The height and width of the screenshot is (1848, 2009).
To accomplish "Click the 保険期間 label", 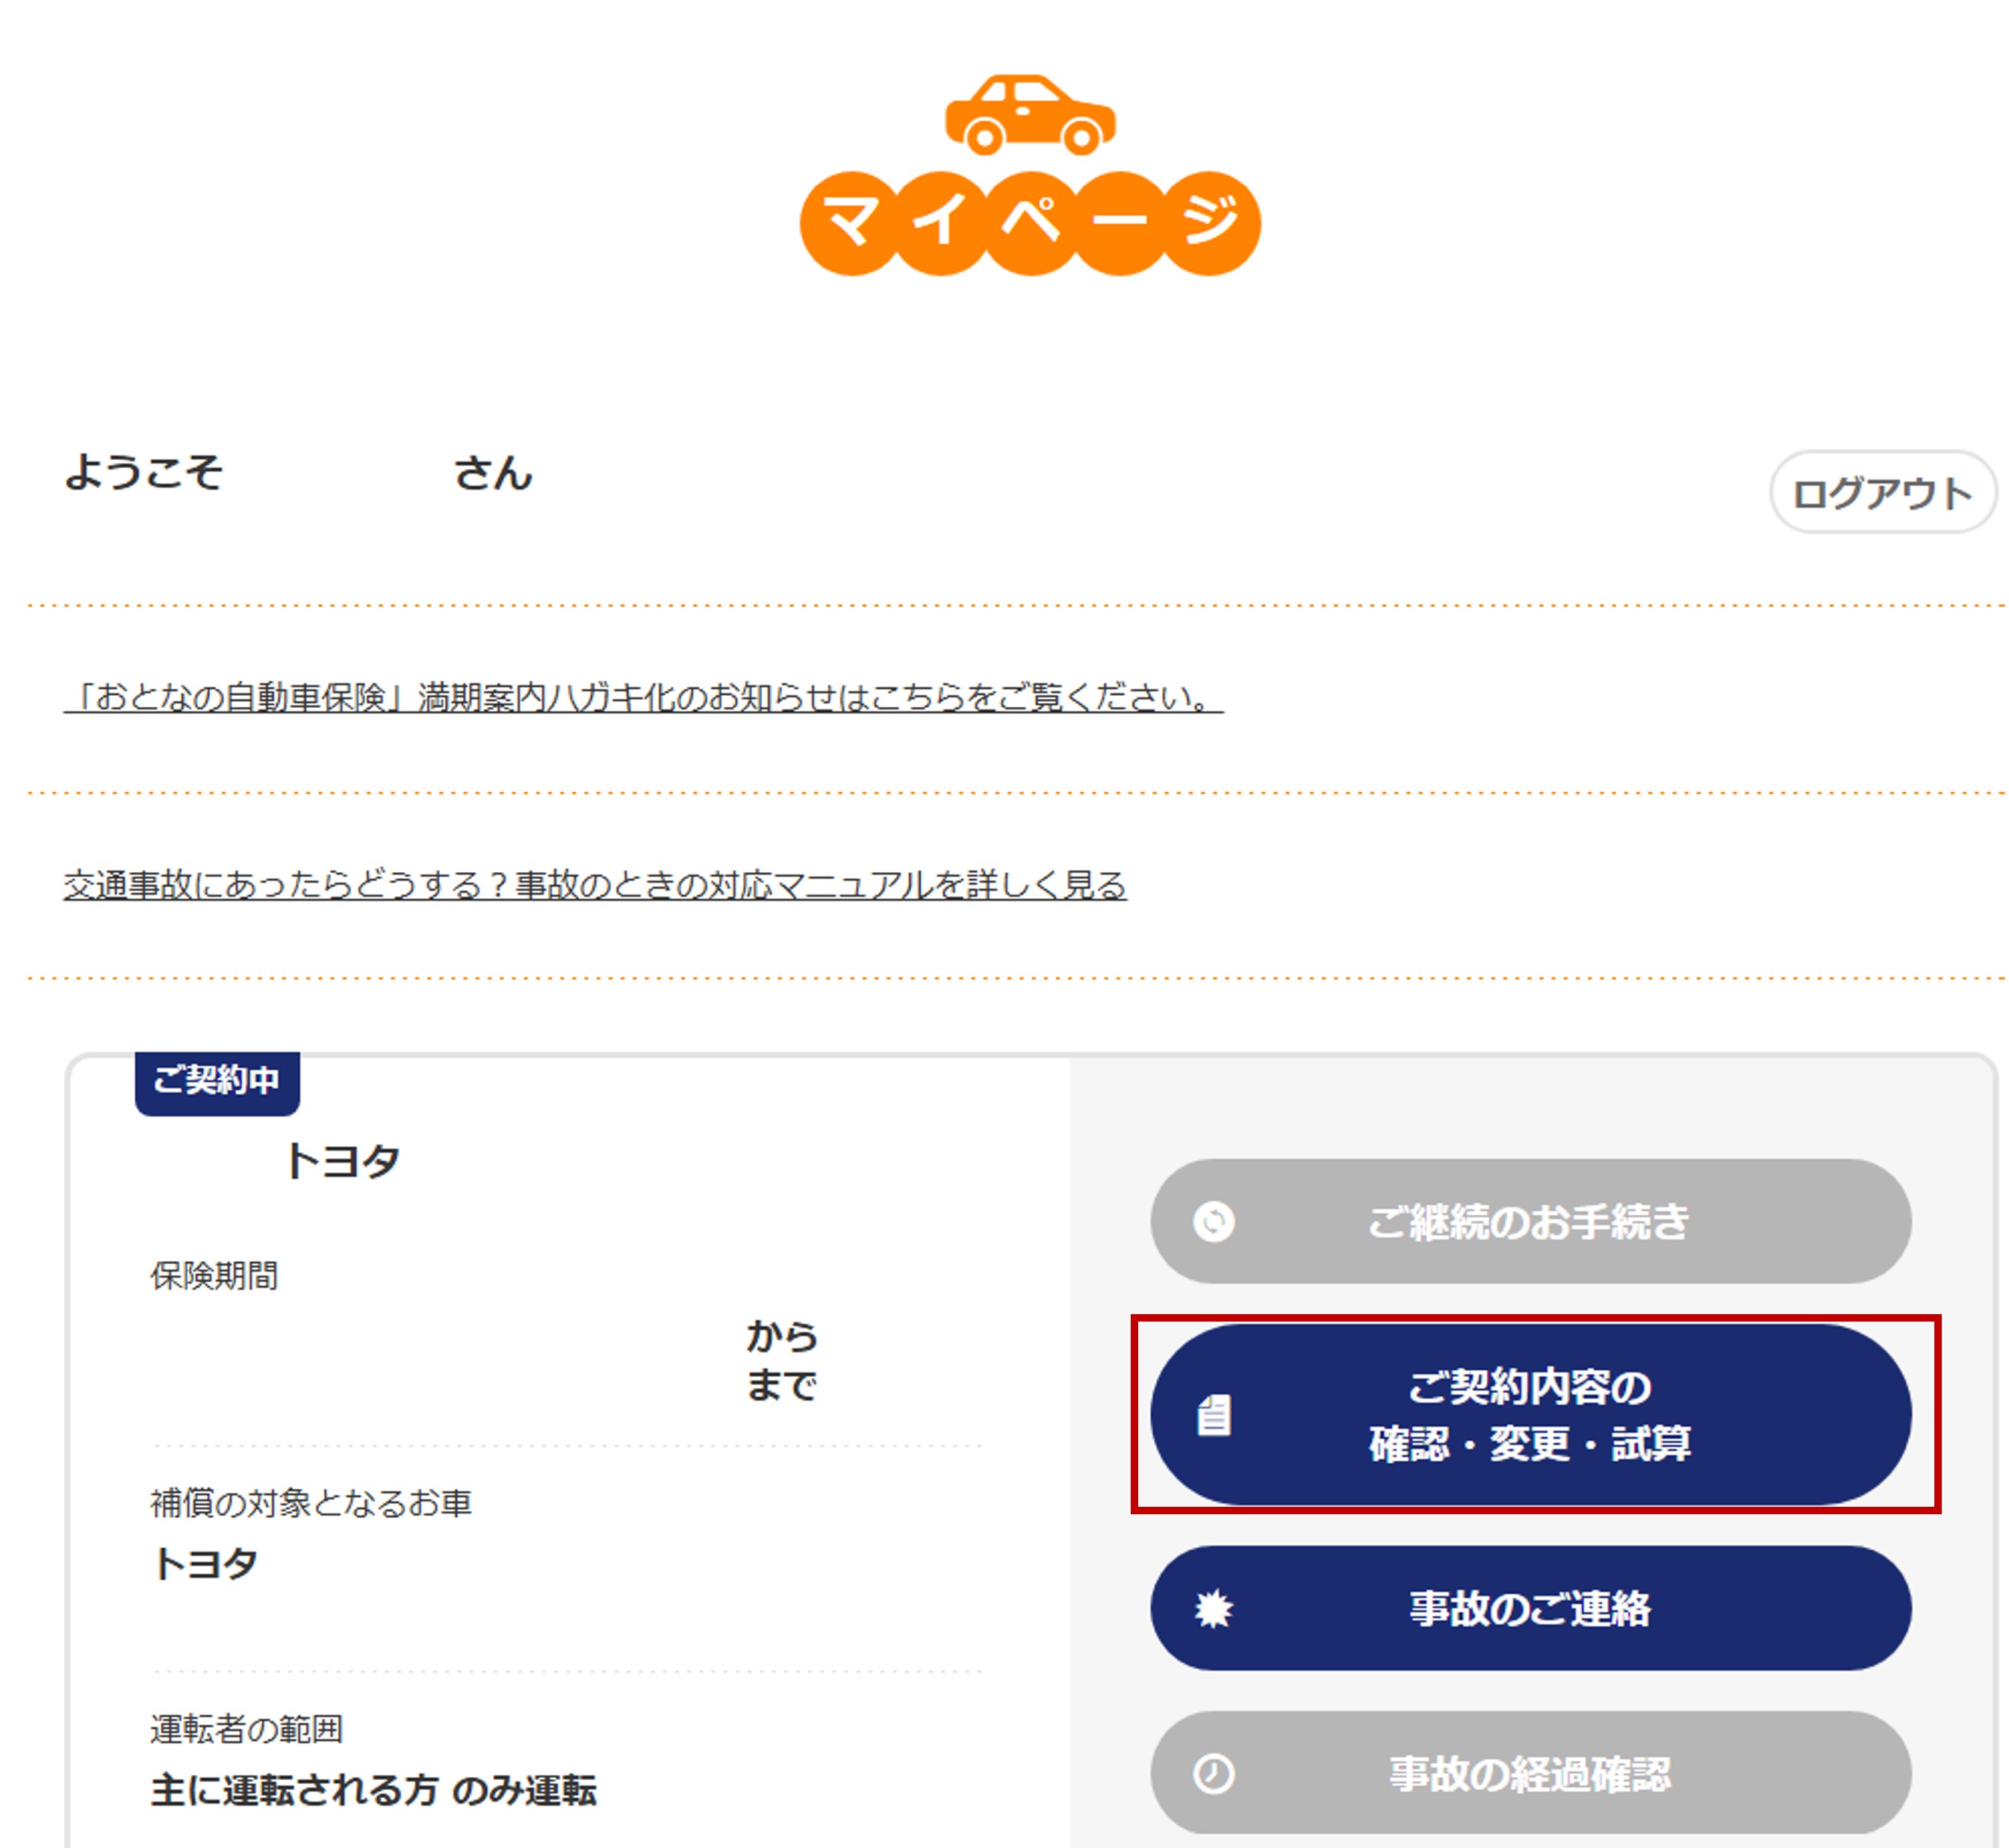I will click(x=214, y=1276).
